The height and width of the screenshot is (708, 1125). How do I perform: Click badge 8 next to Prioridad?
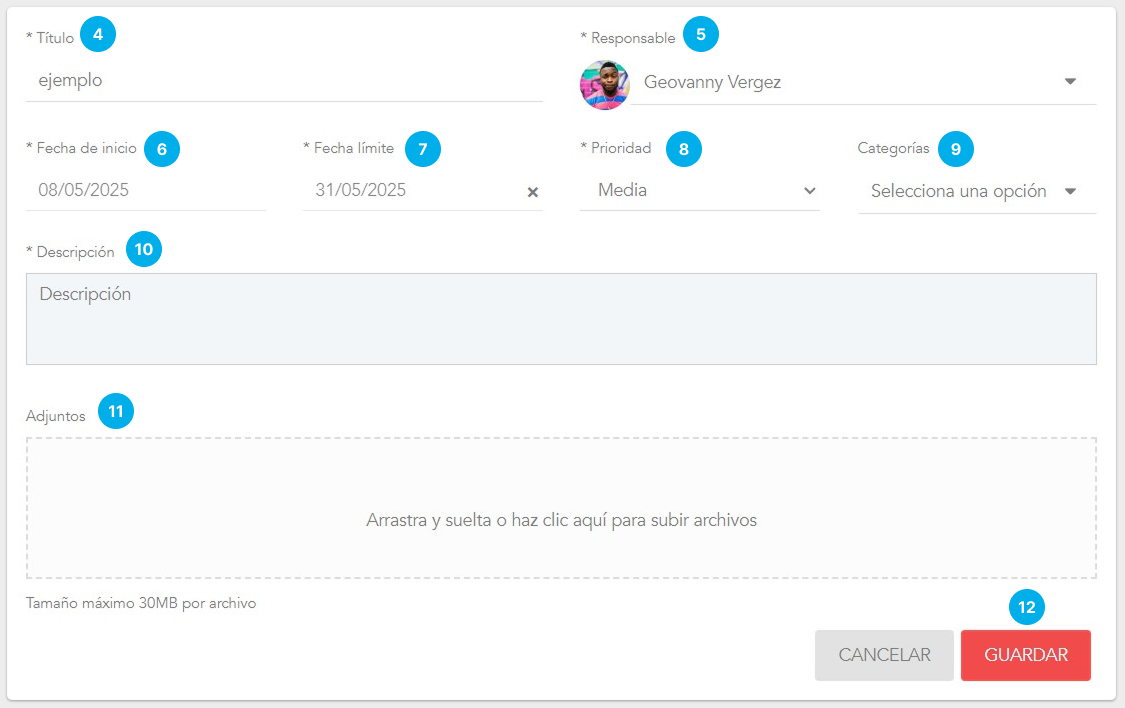tap(684, 149)
